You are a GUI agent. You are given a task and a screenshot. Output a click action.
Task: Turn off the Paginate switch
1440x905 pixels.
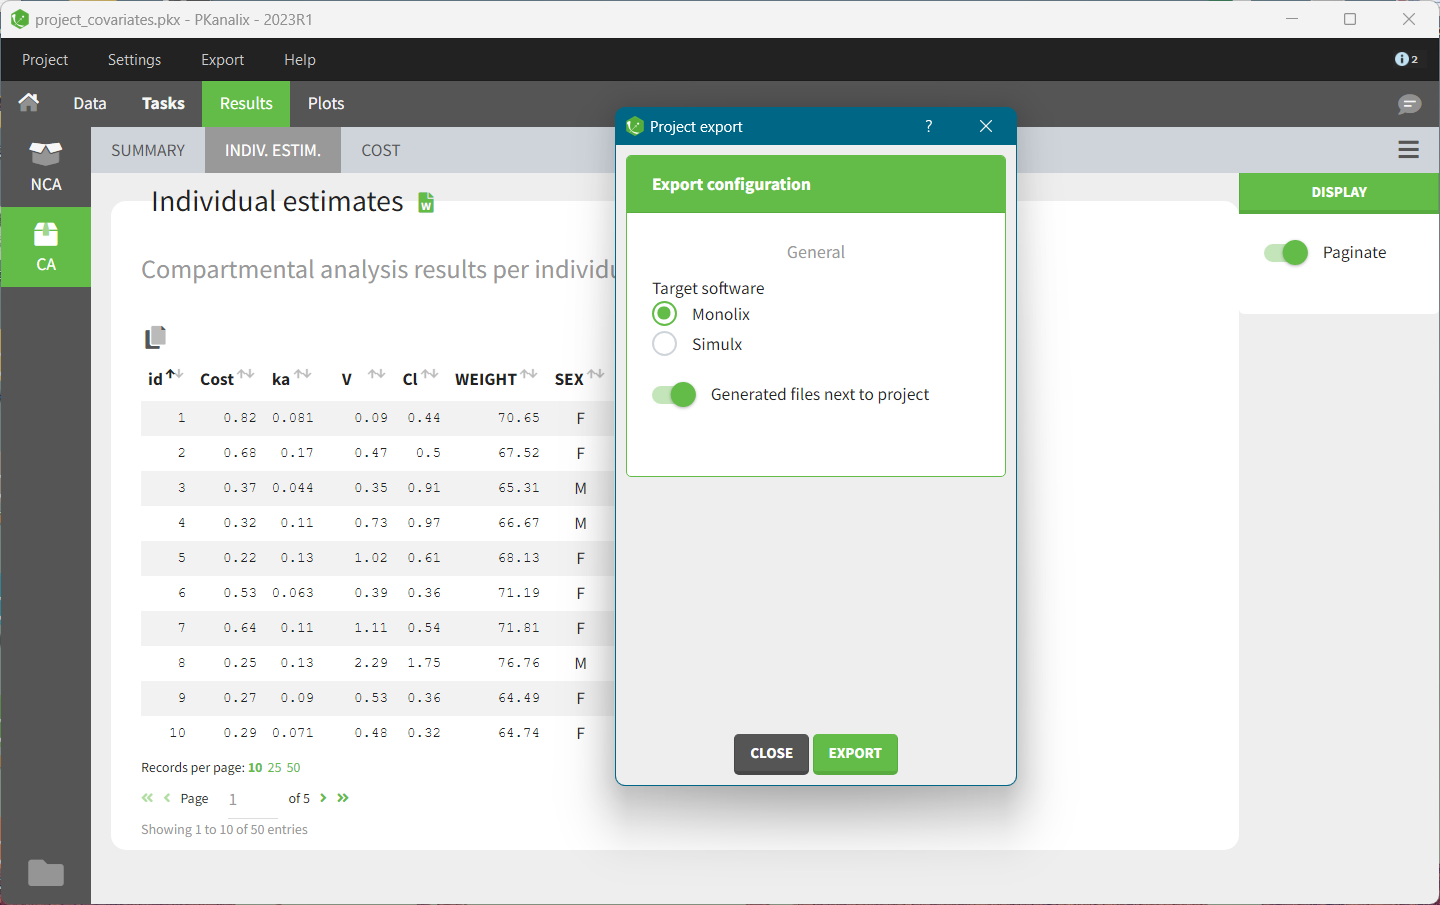[1285, 253]
